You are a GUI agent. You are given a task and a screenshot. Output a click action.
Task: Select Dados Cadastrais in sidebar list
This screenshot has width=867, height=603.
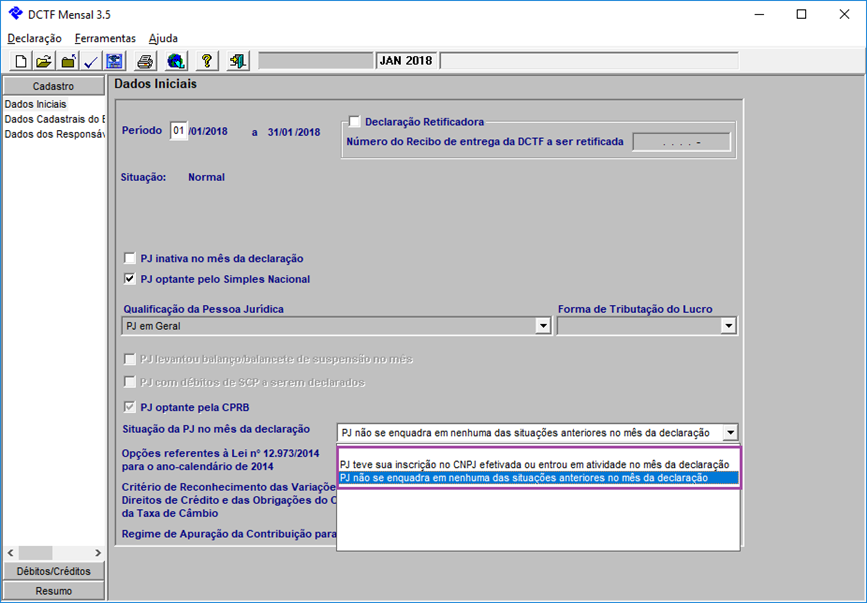coord(55,119)
